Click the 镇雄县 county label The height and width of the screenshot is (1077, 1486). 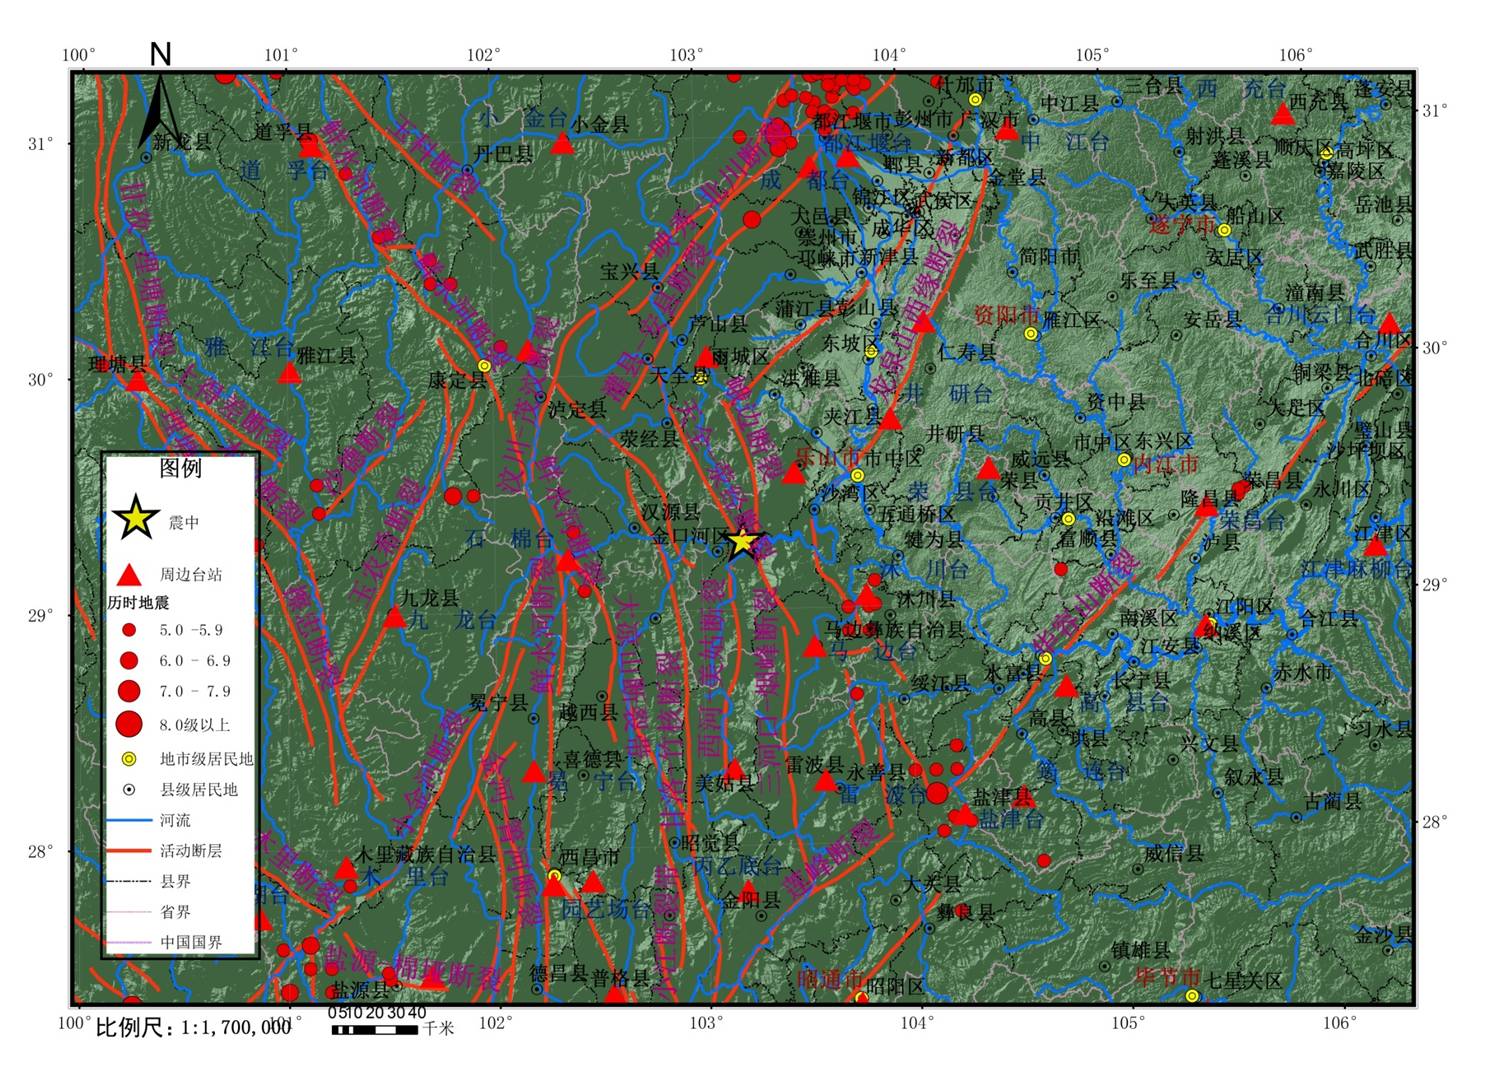[x=1142, y=949]
